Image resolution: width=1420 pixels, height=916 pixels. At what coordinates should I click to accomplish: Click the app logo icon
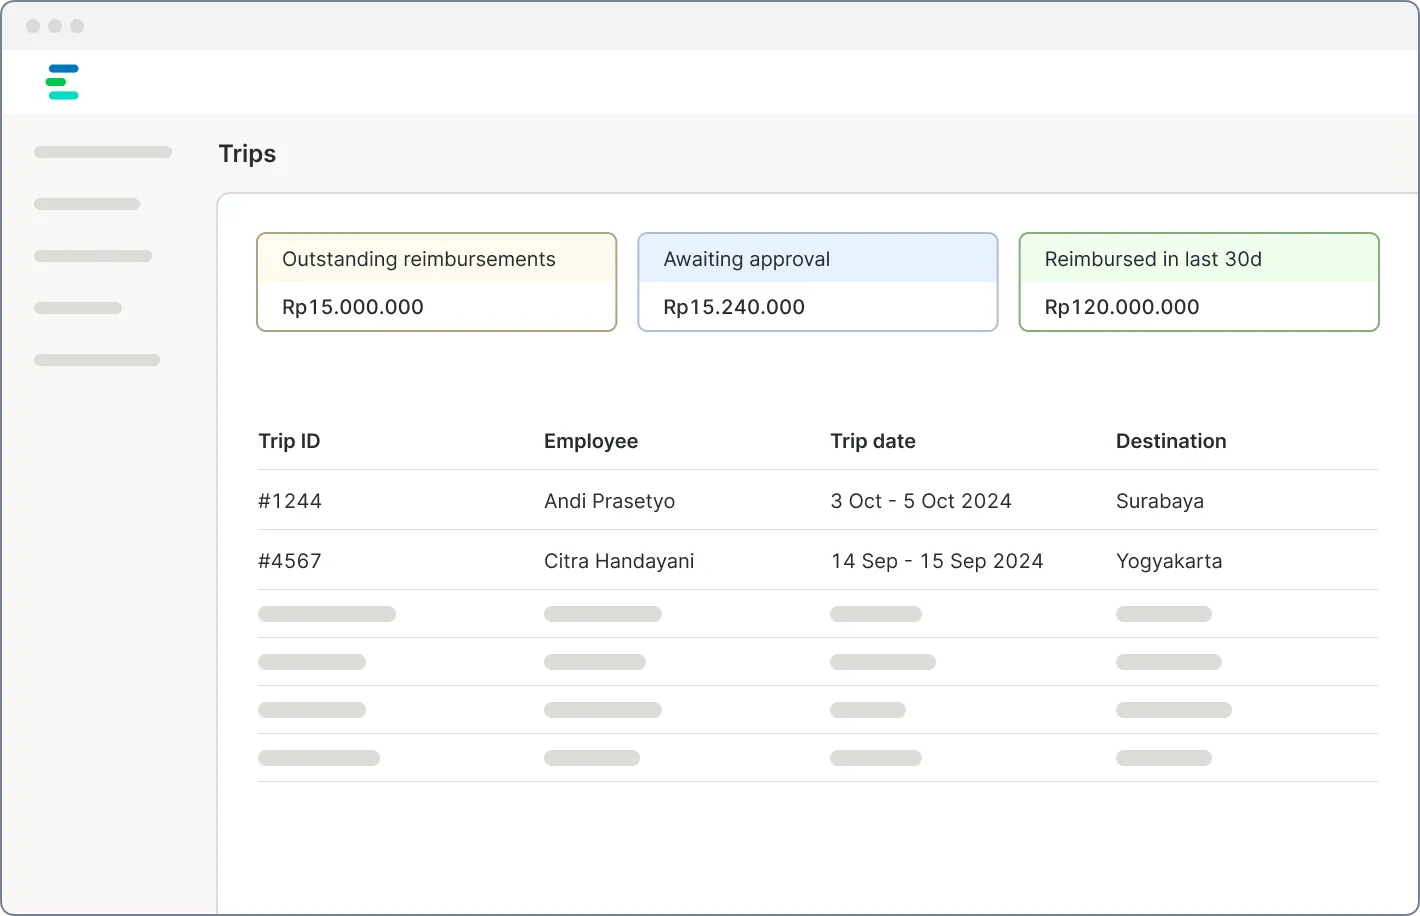[62, 82]
